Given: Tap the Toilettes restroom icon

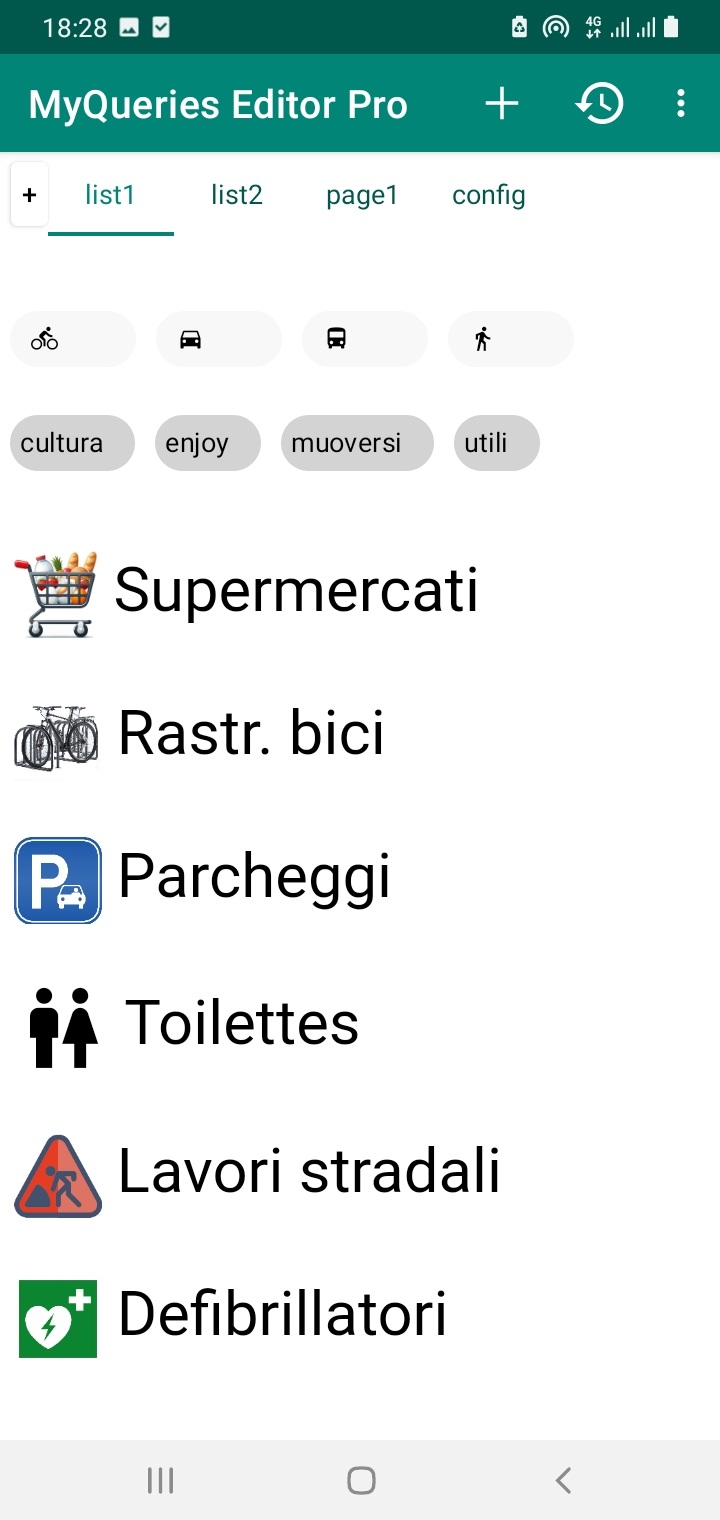Looking at the screenshot, I should [x=63, y=1027].
